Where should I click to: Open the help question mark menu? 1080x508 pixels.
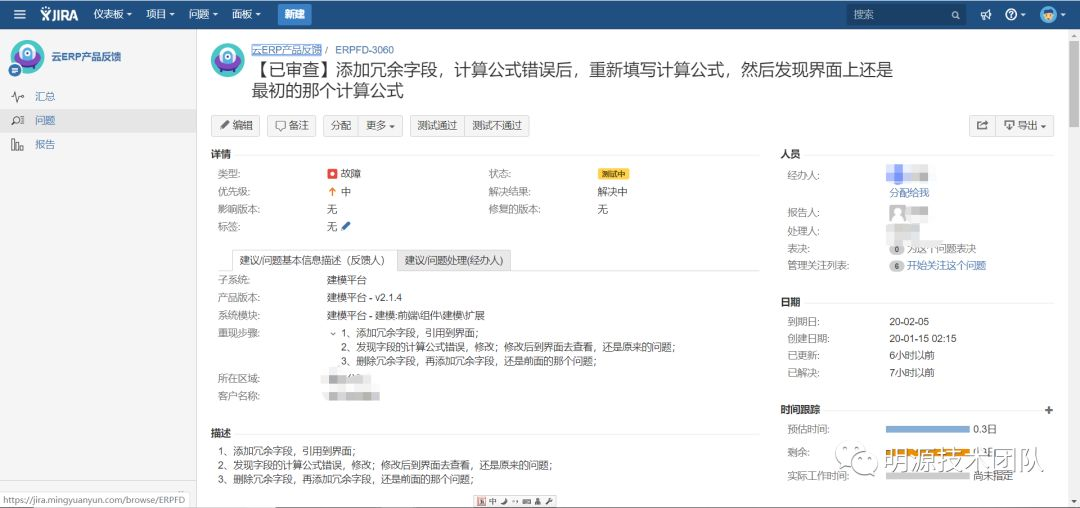point(1015,14)
